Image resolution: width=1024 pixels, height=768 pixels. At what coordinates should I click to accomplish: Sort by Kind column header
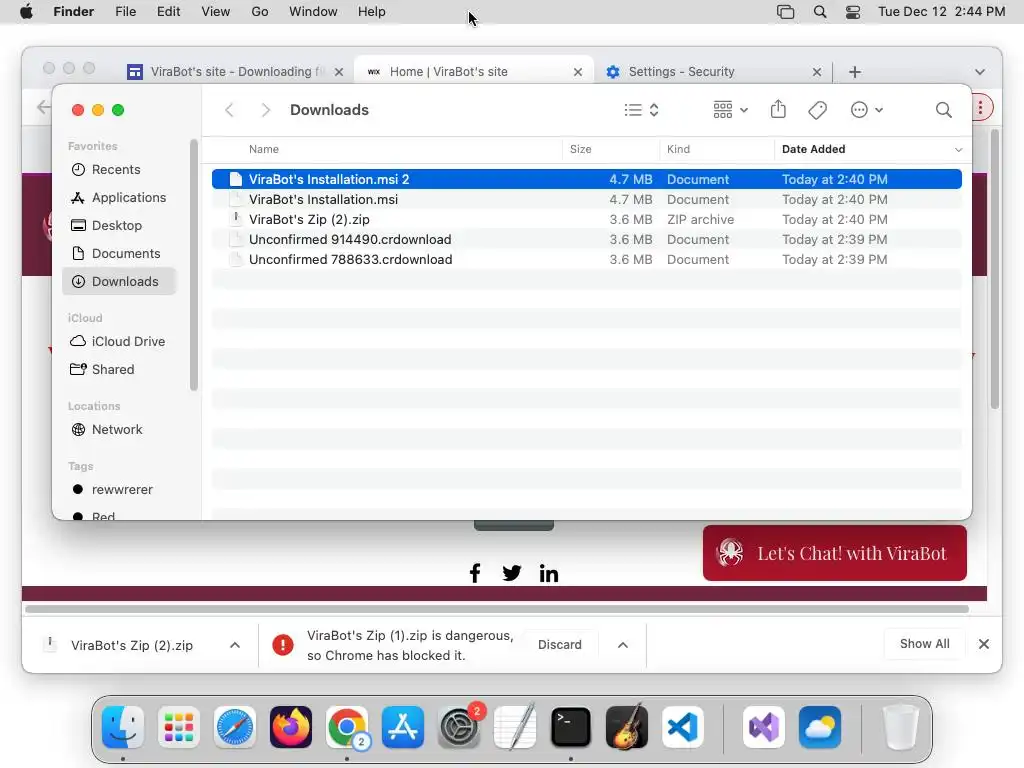(x=678, y=149)
